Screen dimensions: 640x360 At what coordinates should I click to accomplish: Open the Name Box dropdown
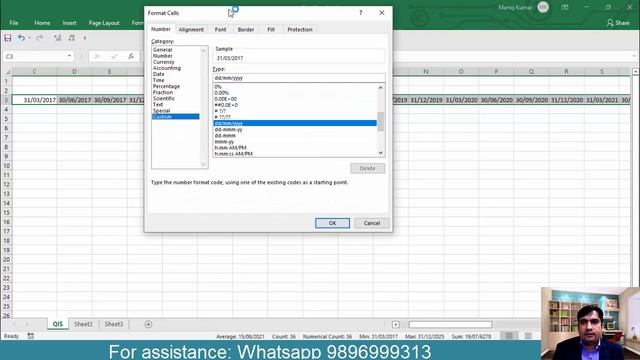coord(69,56)
